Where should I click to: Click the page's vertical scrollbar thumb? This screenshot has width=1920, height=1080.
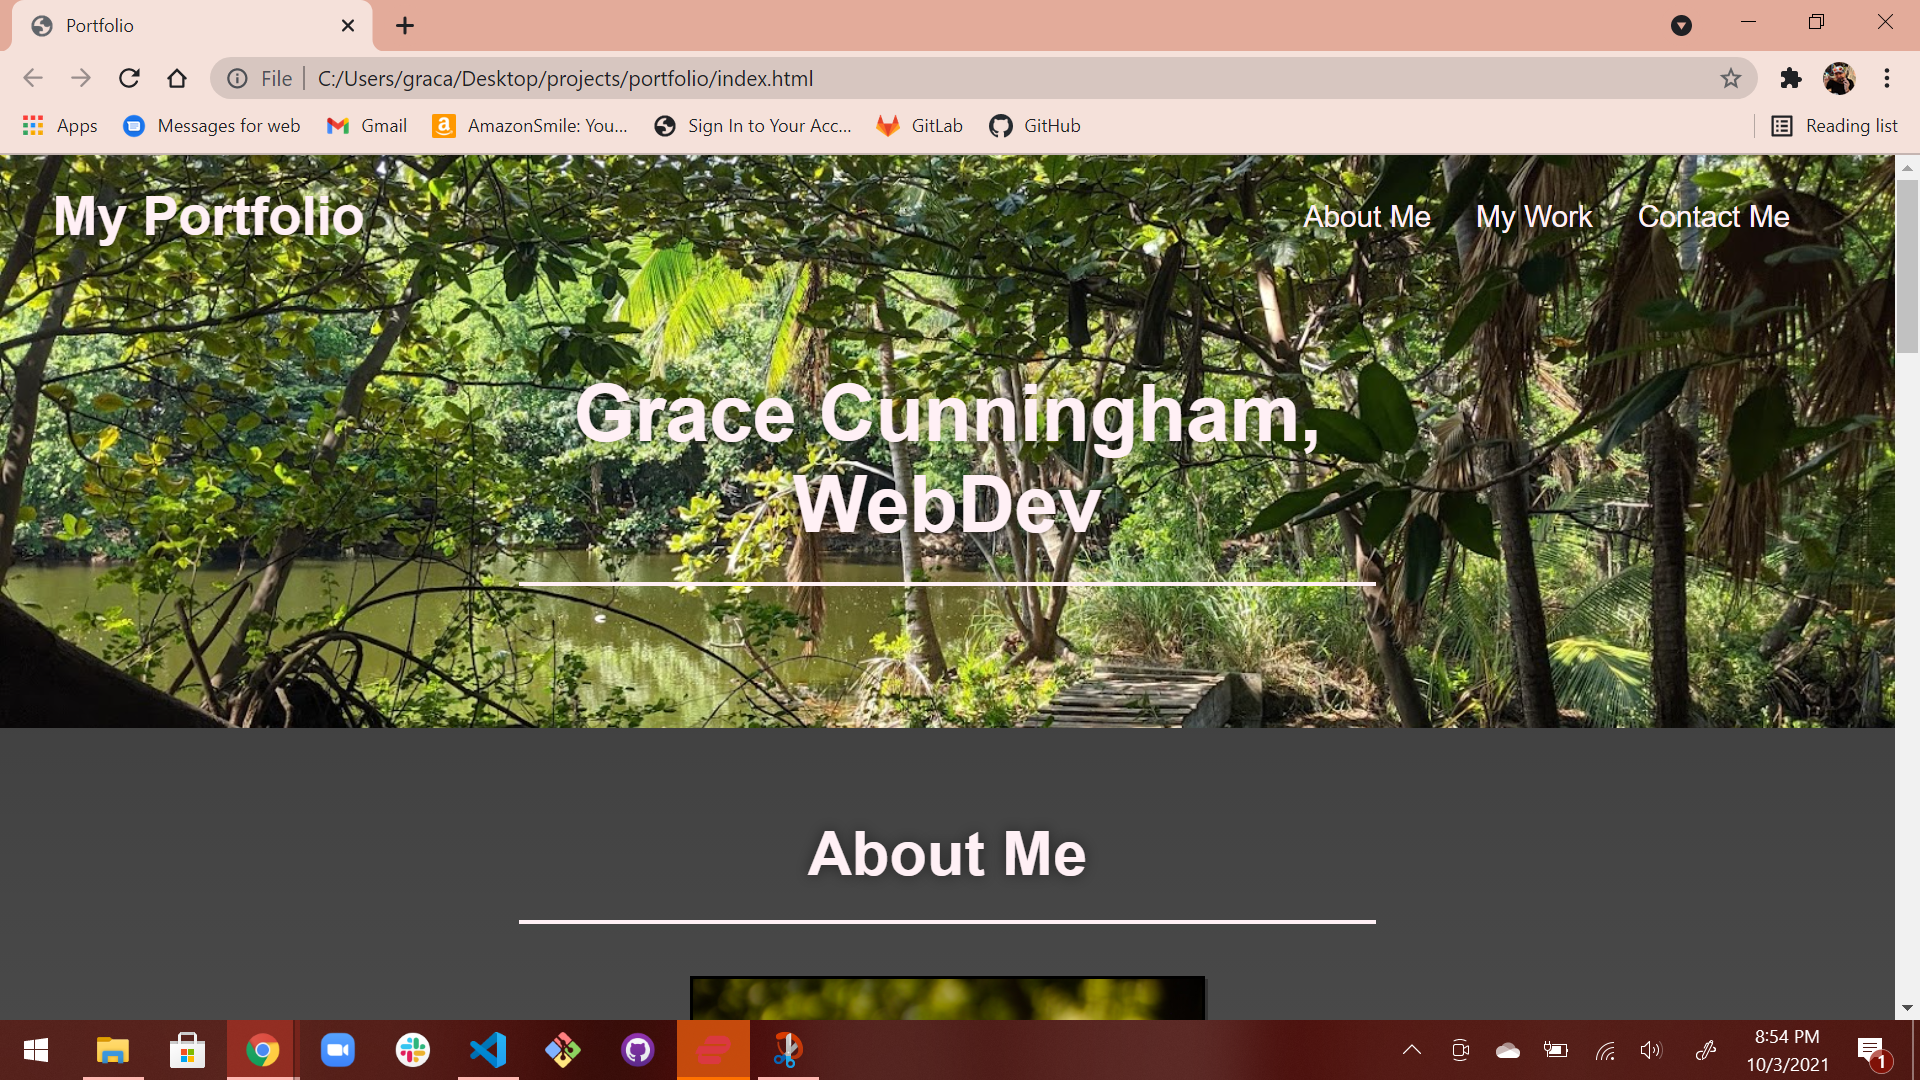[x=1907, y=267]
